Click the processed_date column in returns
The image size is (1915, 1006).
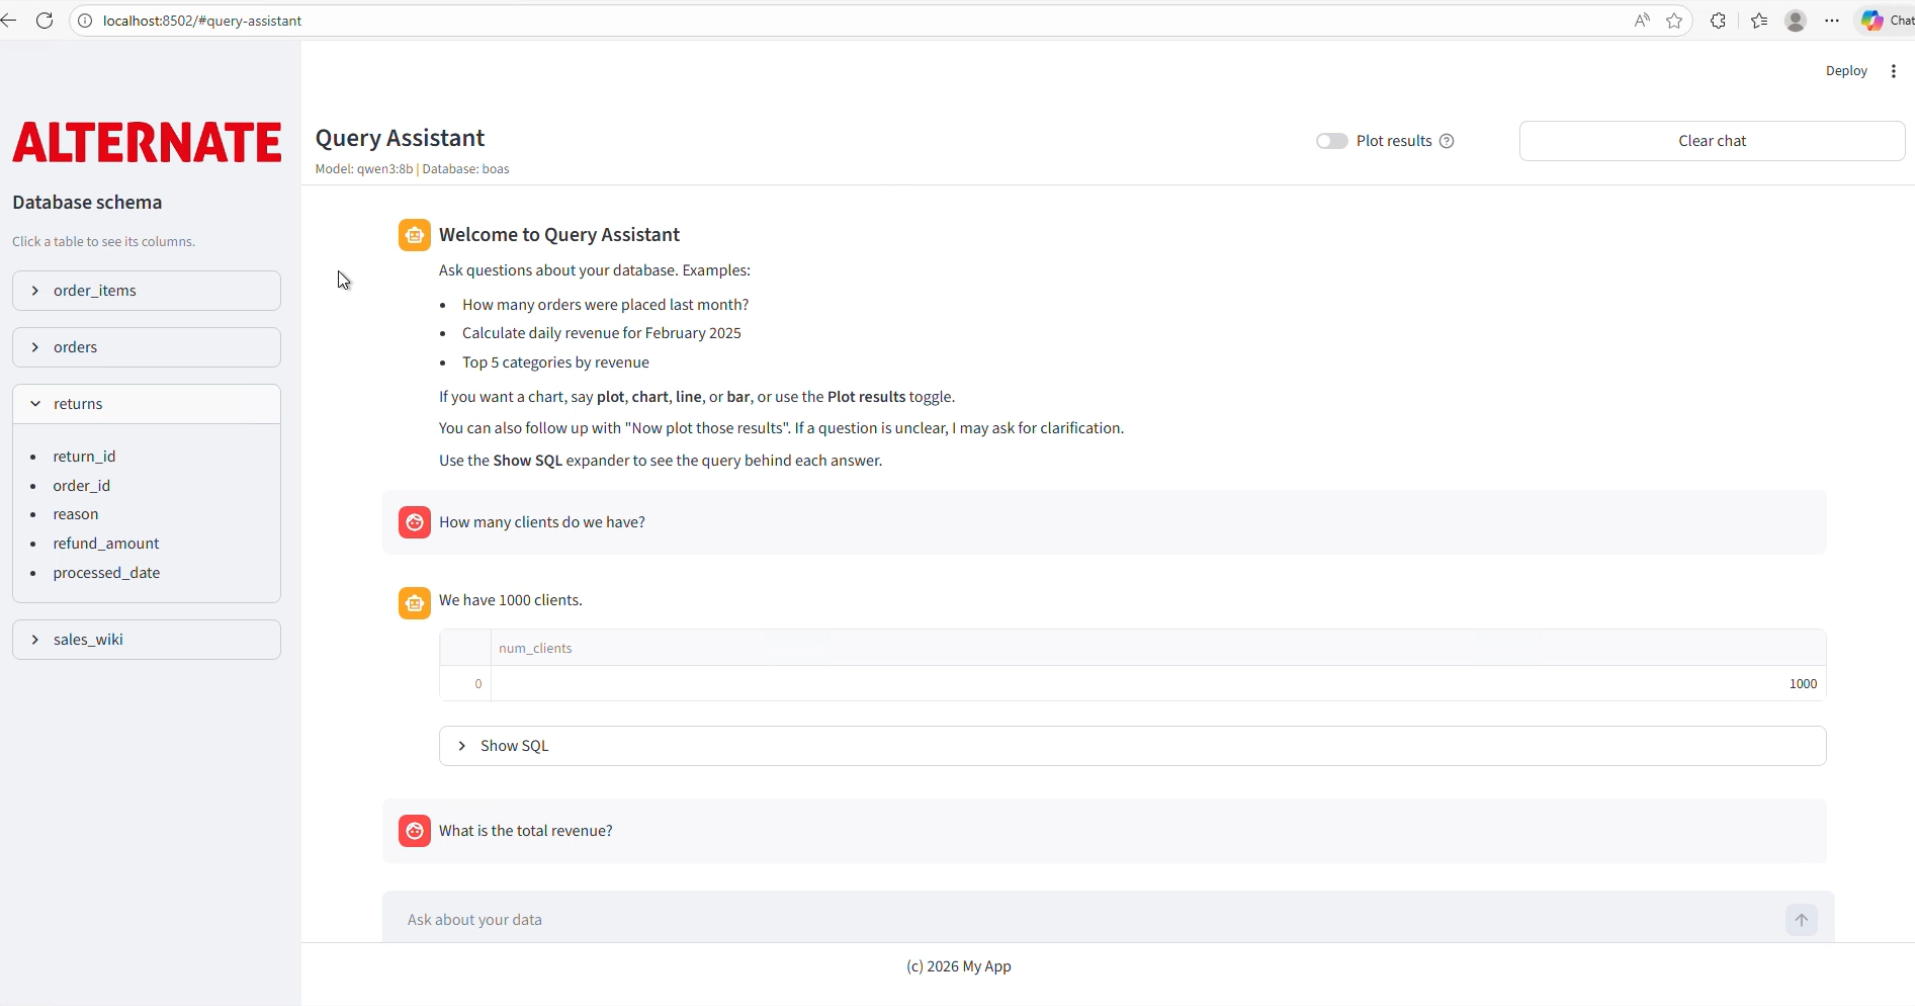tap(106, 573)
